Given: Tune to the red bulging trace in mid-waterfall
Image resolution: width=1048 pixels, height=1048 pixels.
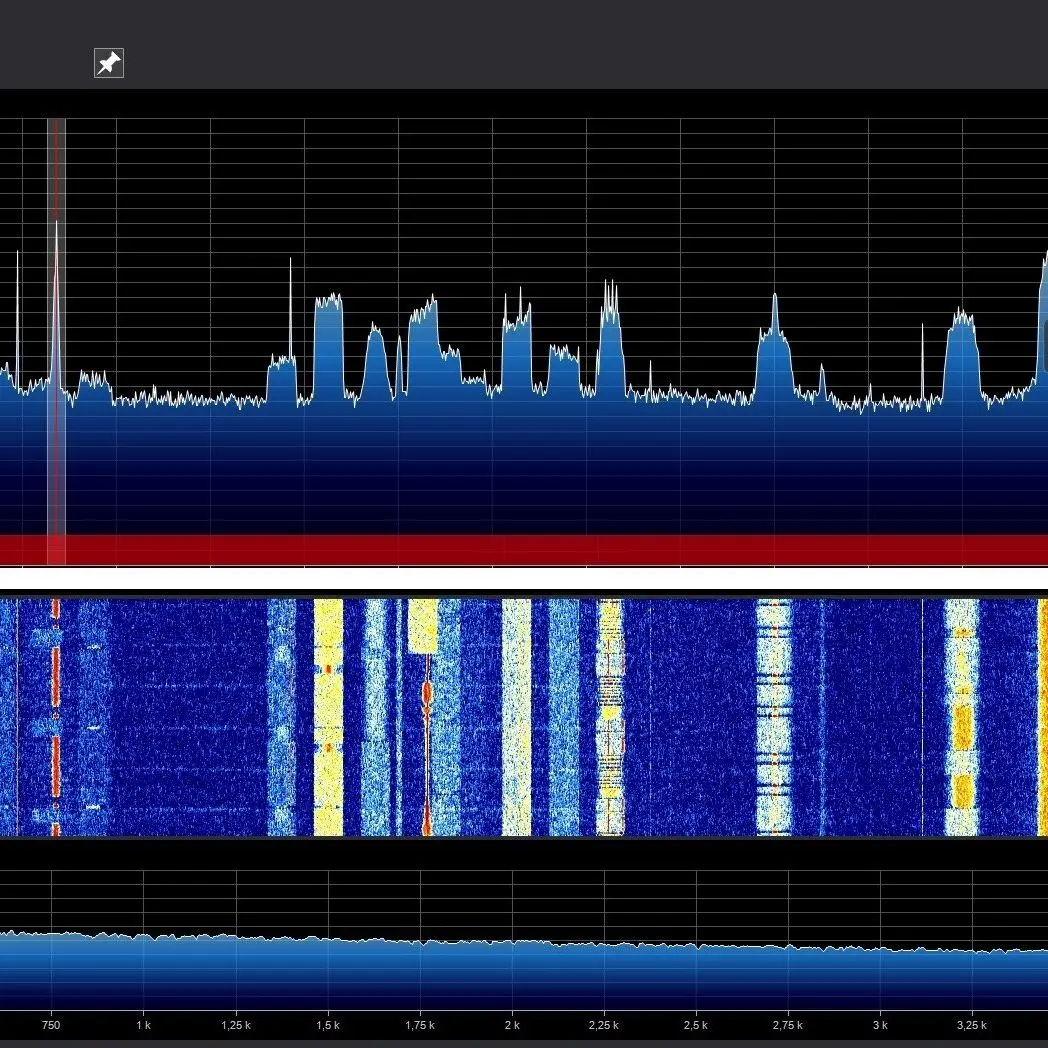Looking at the screenshot, I should click(x=426, y=745).
